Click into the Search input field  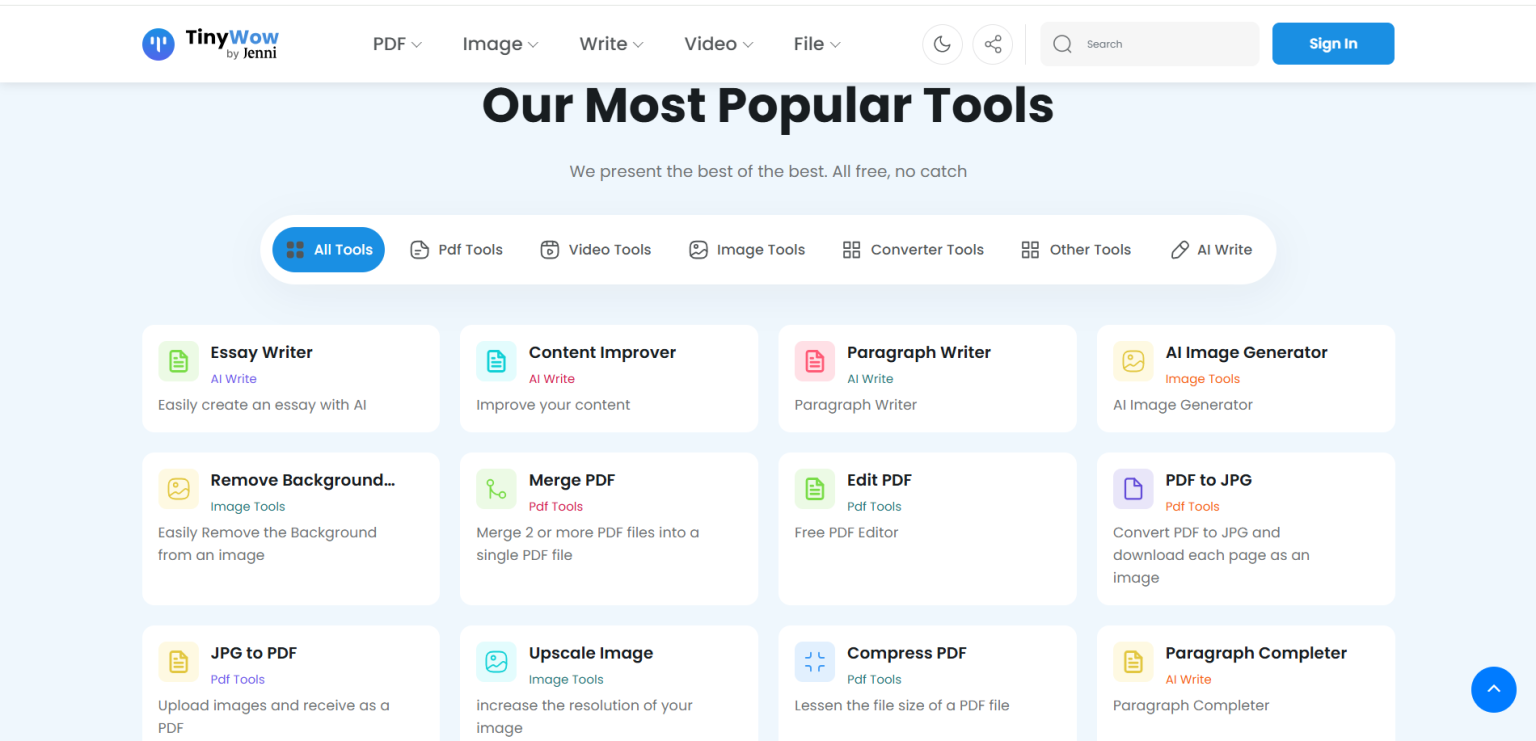1150,44
